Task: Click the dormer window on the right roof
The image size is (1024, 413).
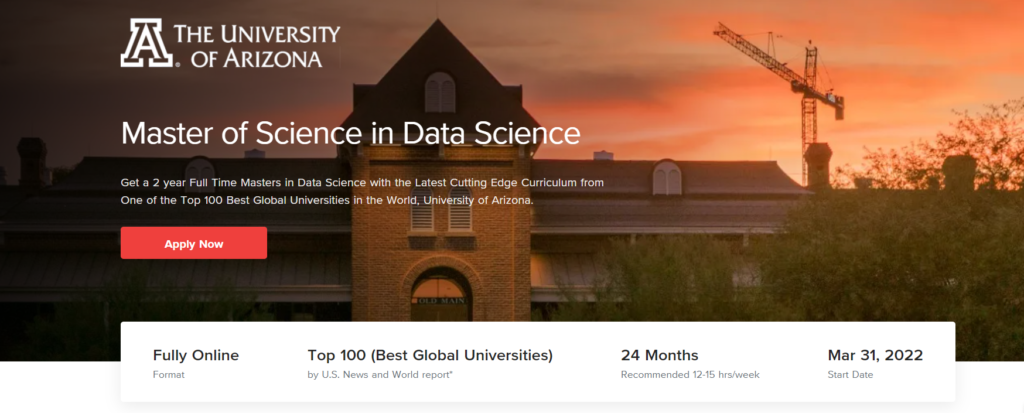Action: [x=666, y=178]
